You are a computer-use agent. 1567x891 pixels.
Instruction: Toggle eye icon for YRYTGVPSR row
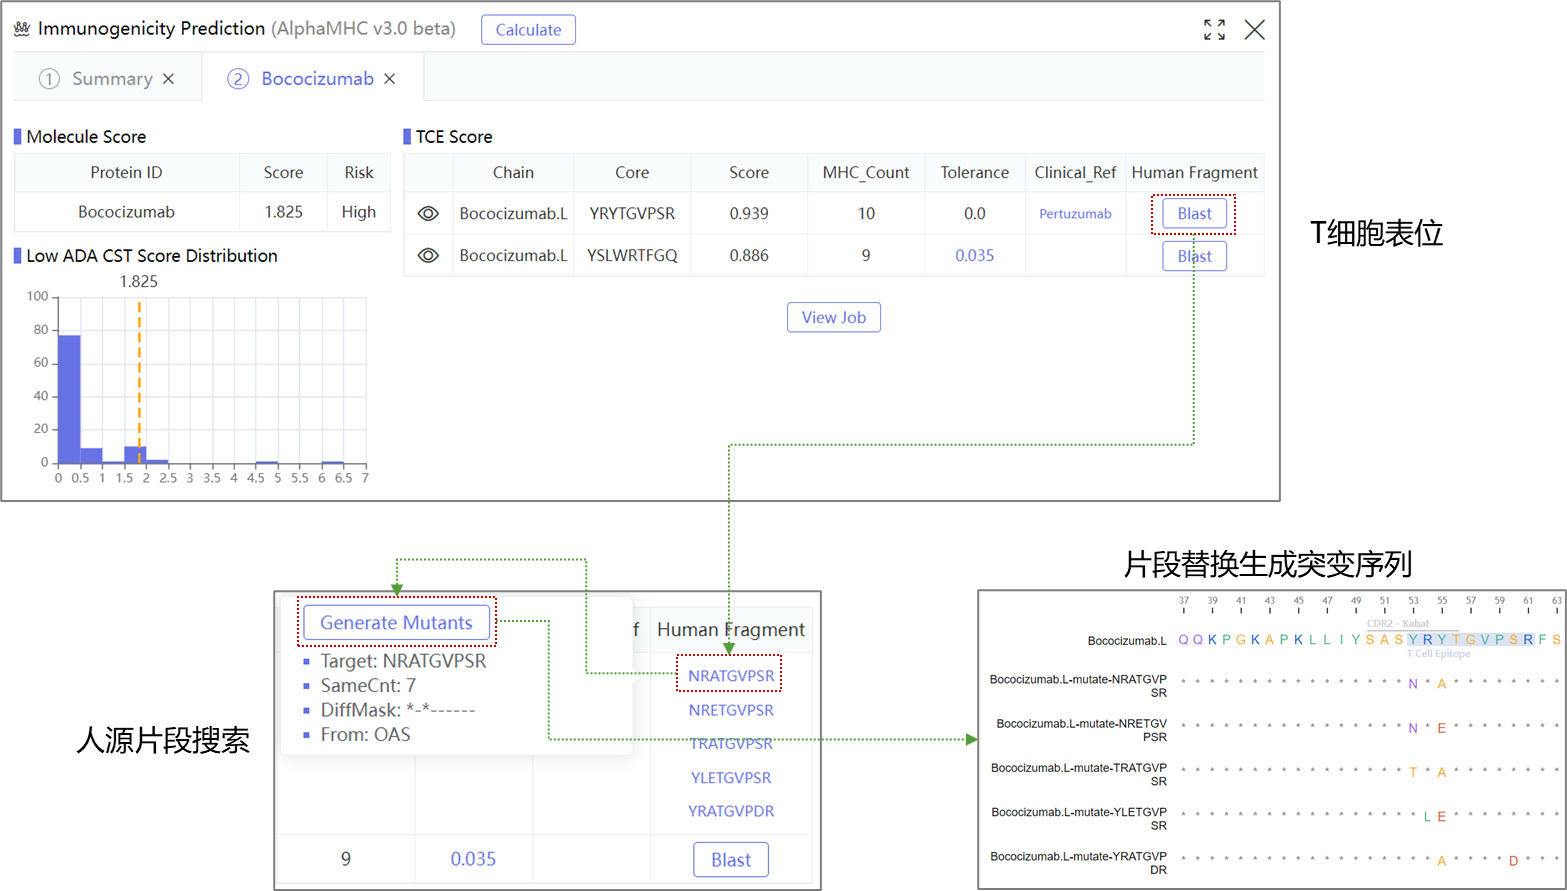[x=428, y=214]
